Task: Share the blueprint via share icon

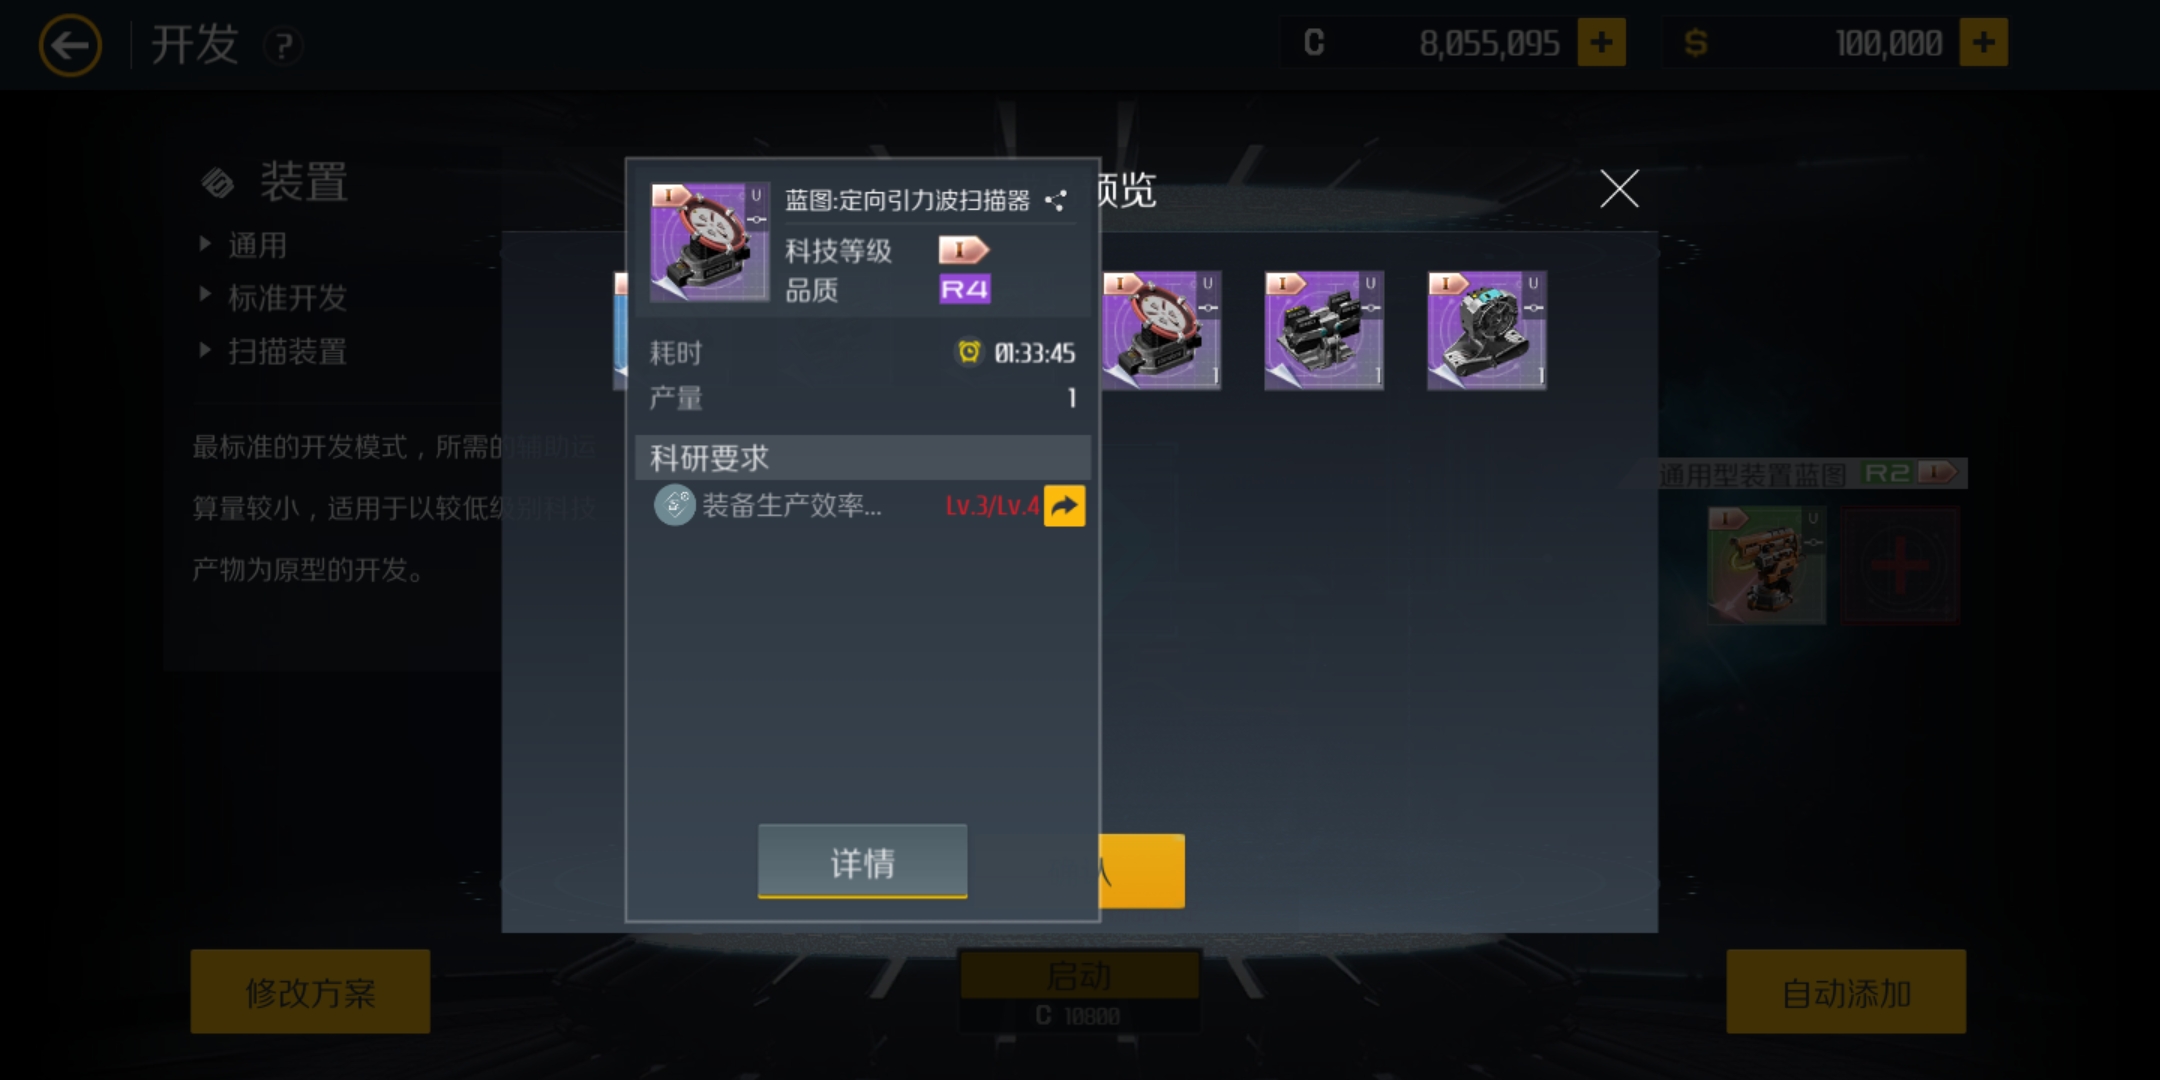Action: 1056,200
